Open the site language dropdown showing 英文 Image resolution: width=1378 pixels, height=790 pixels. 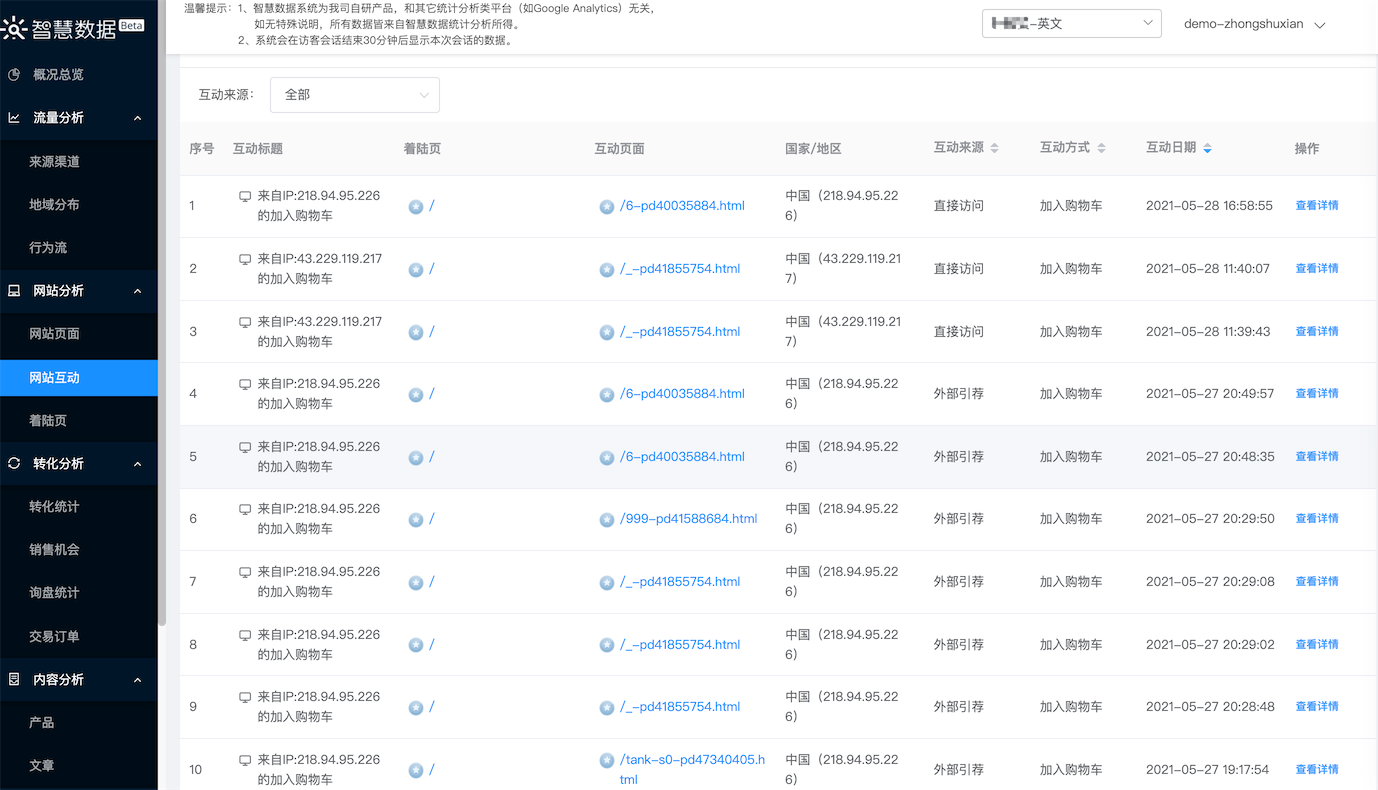[1071, 24]
